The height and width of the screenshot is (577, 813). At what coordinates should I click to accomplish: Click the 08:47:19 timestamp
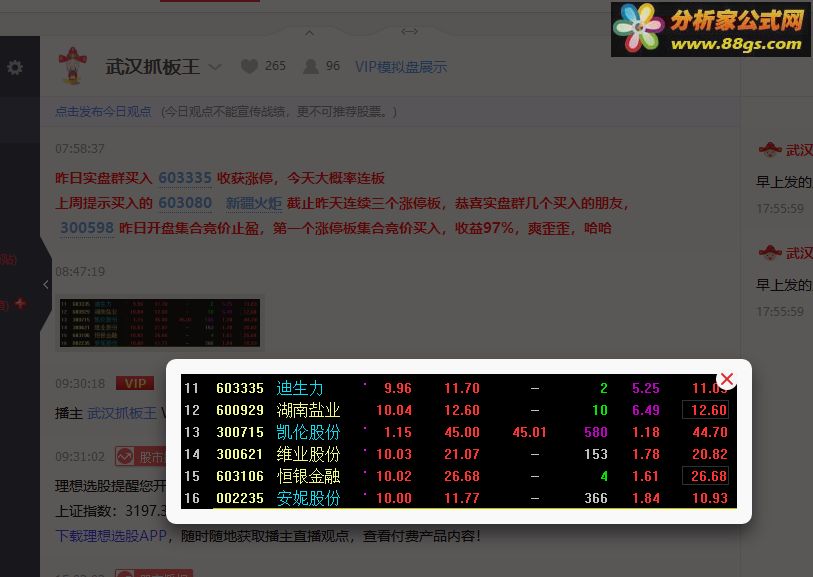pyautogui.click(x=80, y=272)
